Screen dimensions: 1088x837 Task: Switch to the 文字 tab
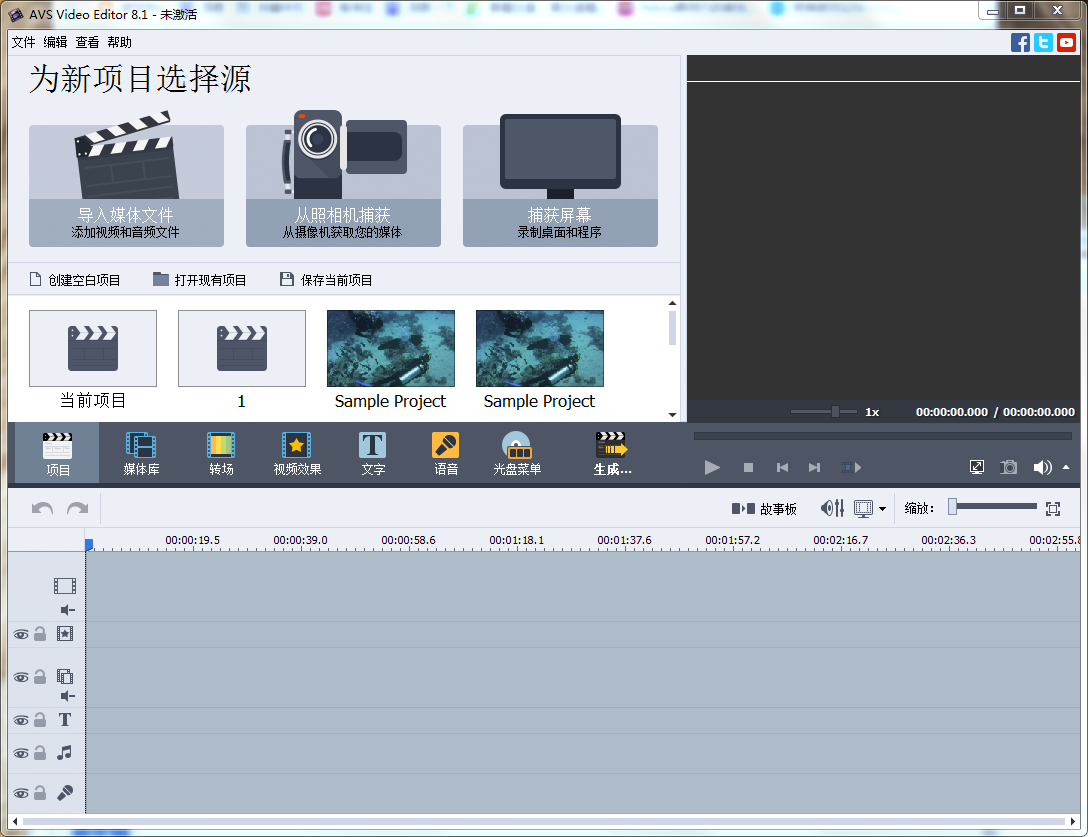point(373,453)
